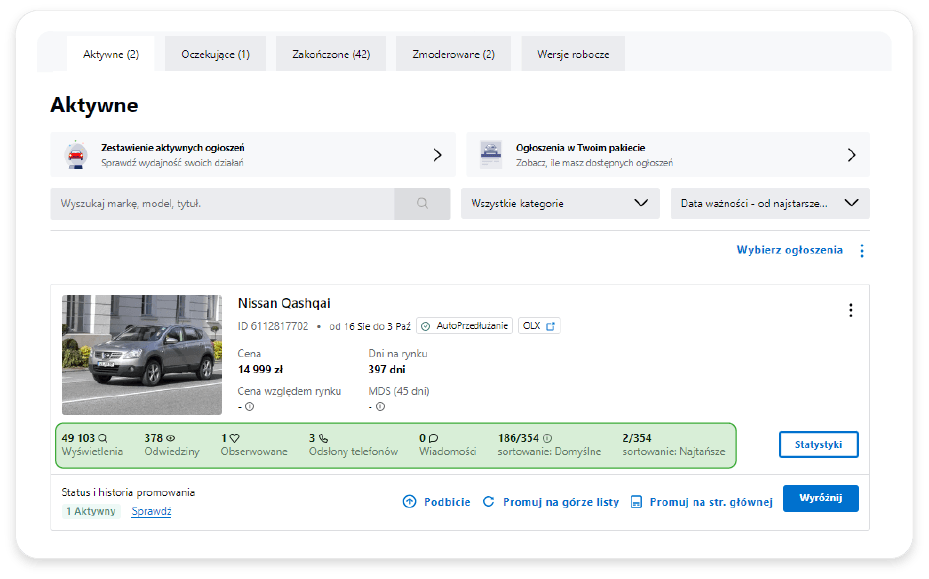Click the search magnifier button
929x579 pixels.
tap(422, 203)
